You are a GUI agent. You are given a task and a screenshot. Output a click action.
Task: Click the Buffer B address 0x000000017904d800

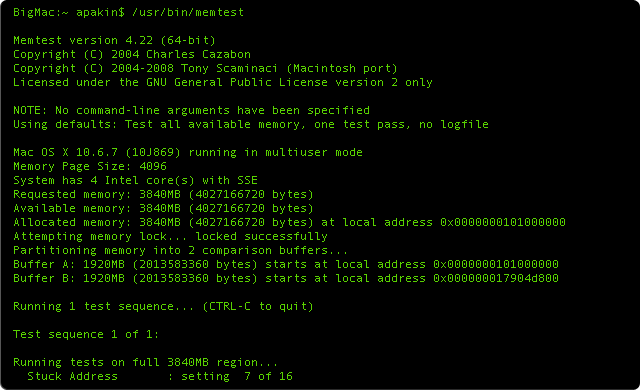point(496,278)
